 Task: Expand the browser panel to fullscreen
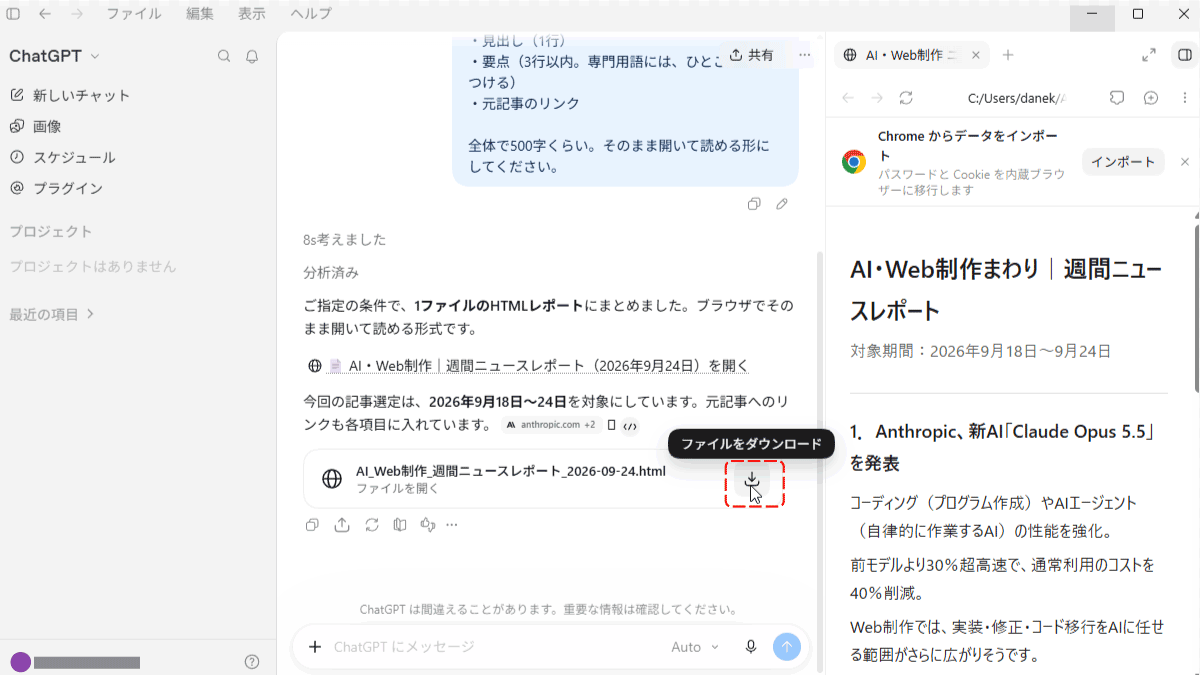tap(1149, 55)
